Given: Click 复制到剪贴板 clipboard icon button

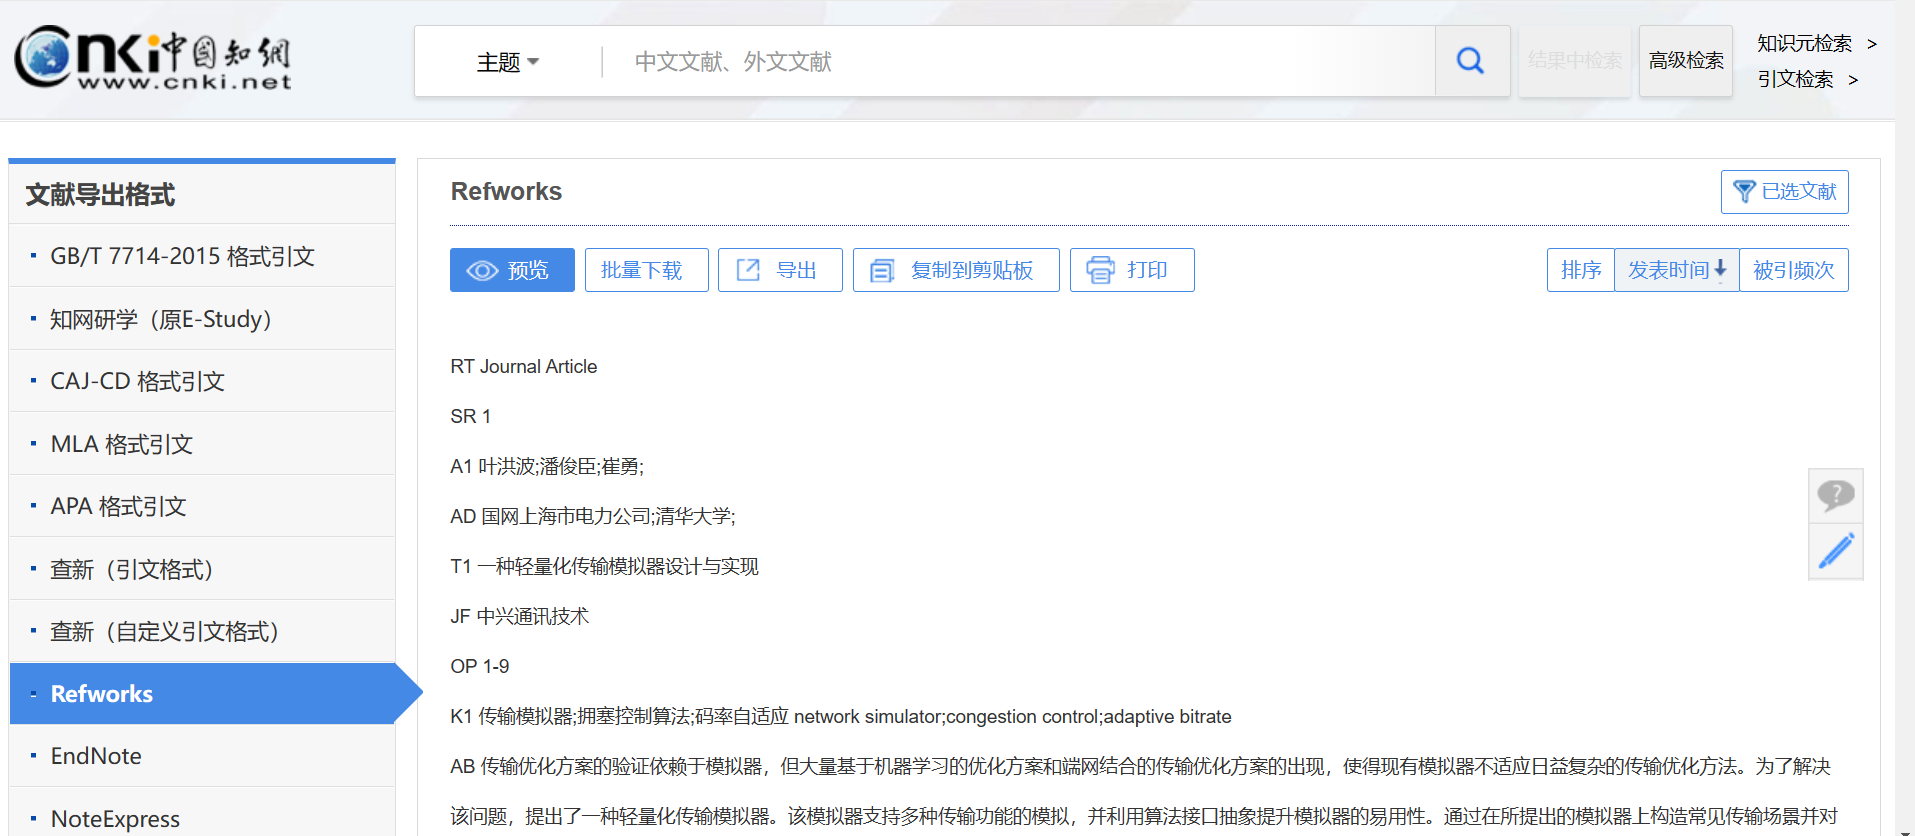Looking at the screenshot, I should pyautogui.click(x=956, y=270).
